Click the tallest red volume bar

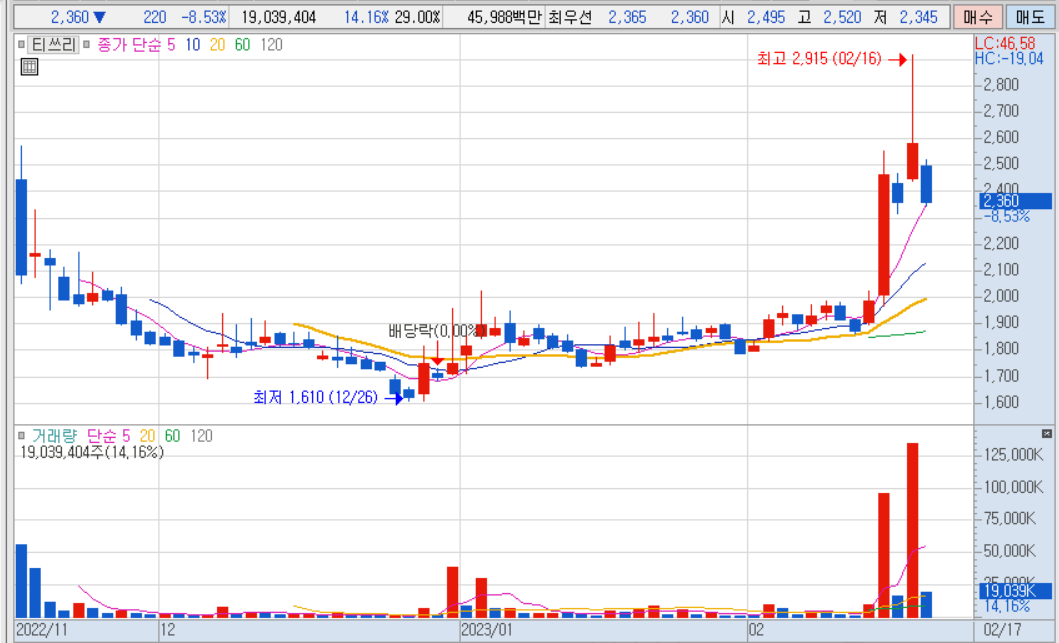pos(912,530)
